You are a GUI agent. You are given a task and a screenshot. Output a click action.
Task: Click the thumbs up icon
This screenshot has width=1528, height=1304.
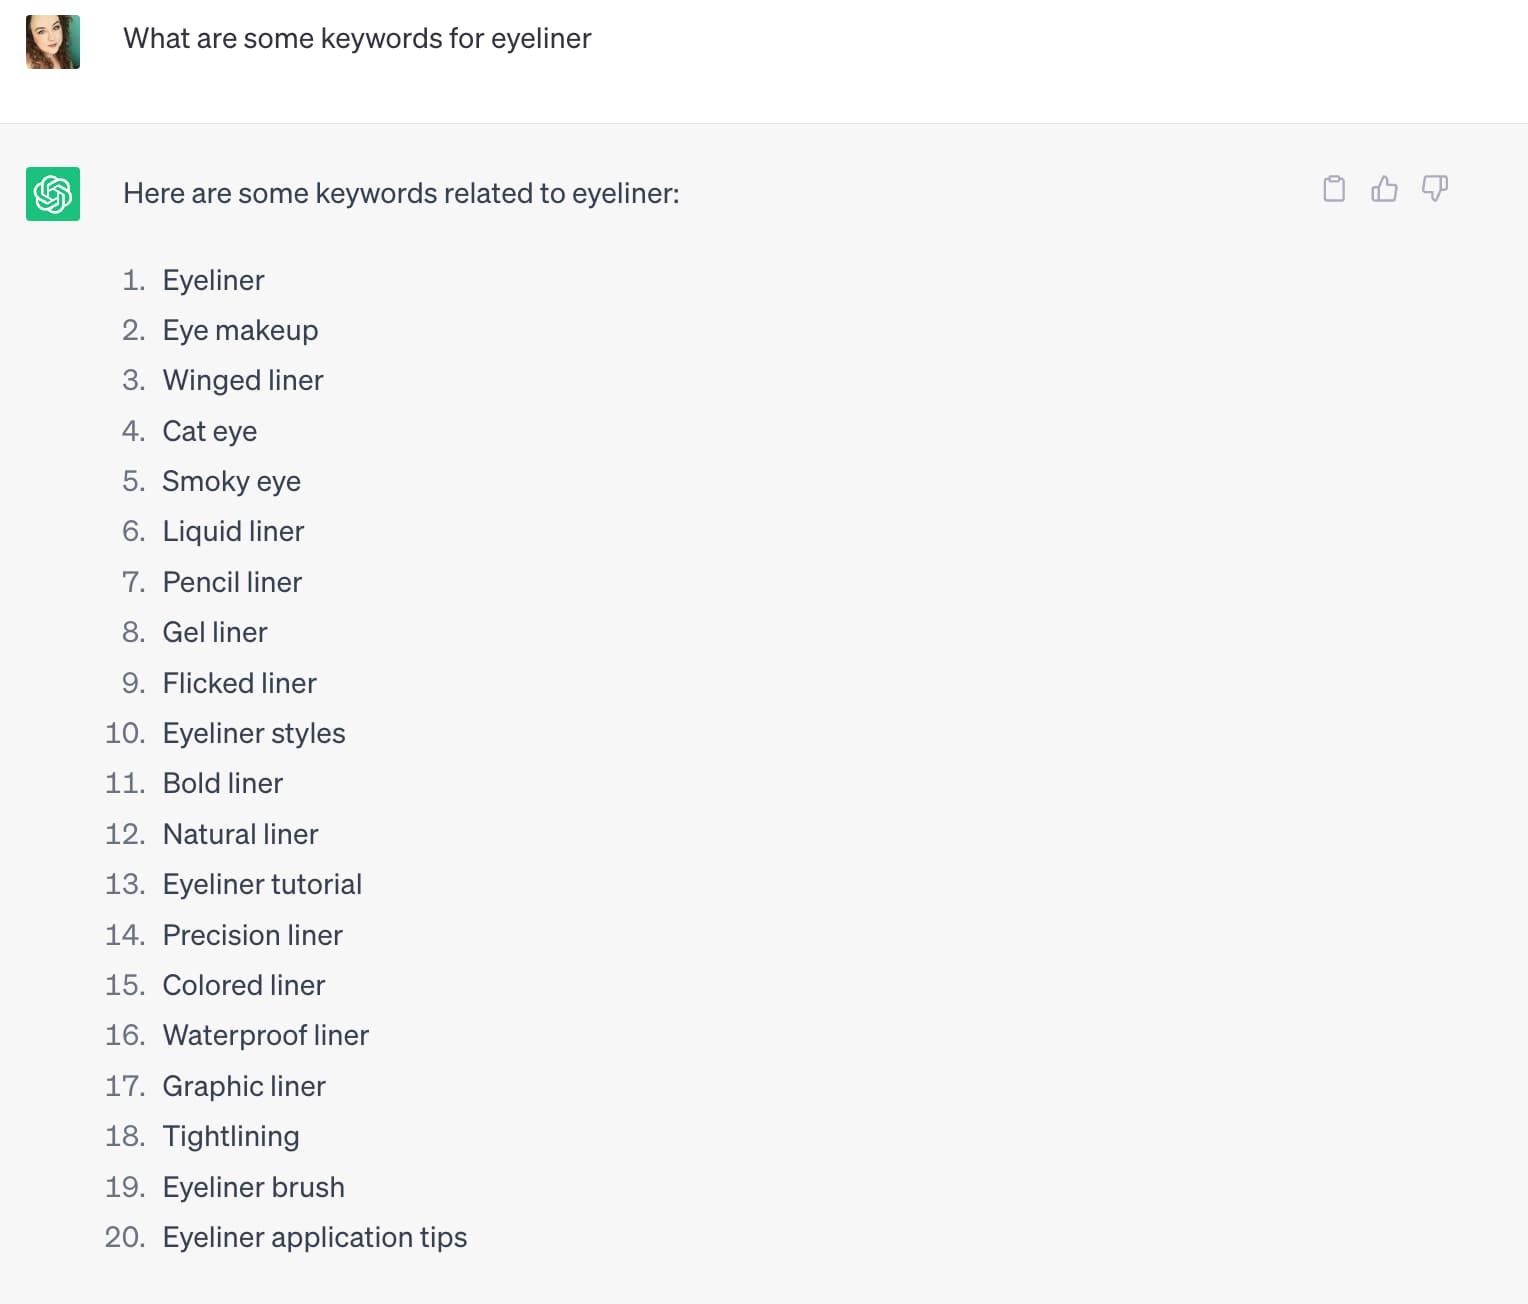tap(1384, 189)
